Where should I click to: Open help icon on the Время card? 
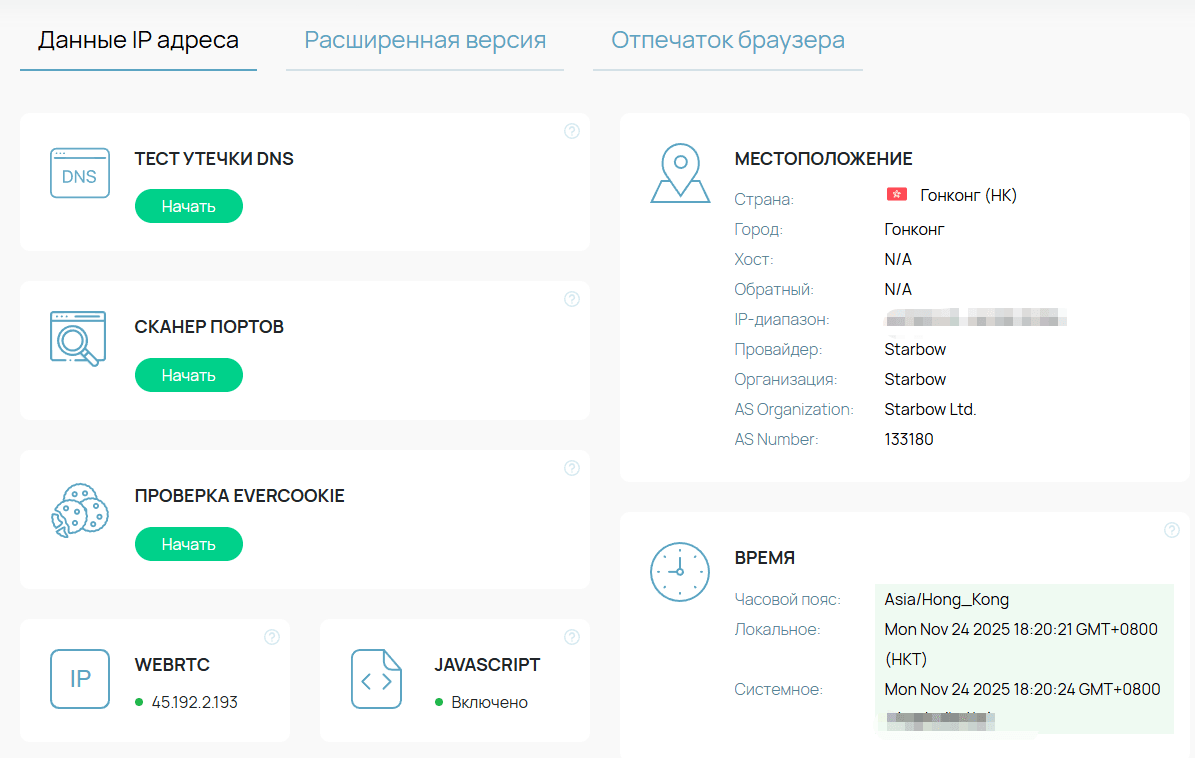pyautogui.click(x=1172, y=530)
